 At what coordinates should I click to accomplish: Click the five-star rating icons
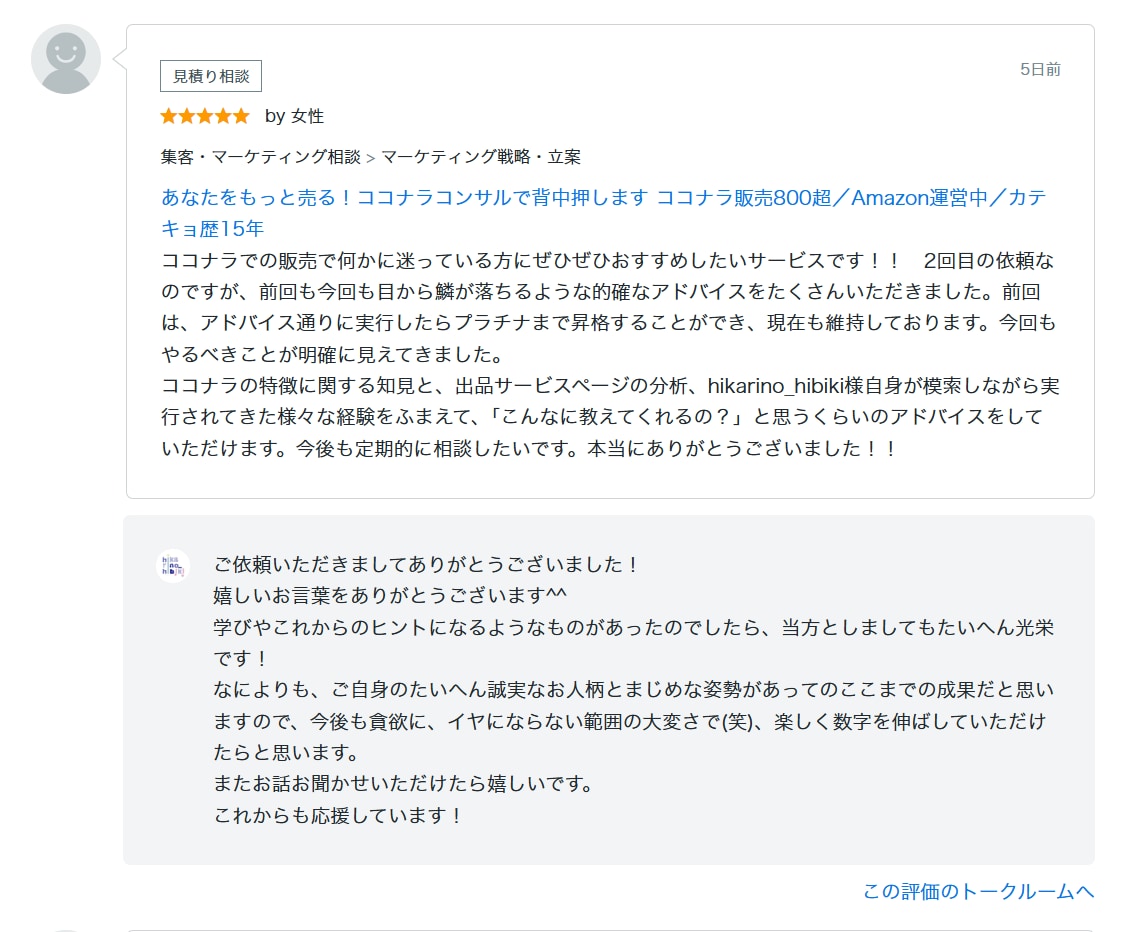tap(205, 116)
